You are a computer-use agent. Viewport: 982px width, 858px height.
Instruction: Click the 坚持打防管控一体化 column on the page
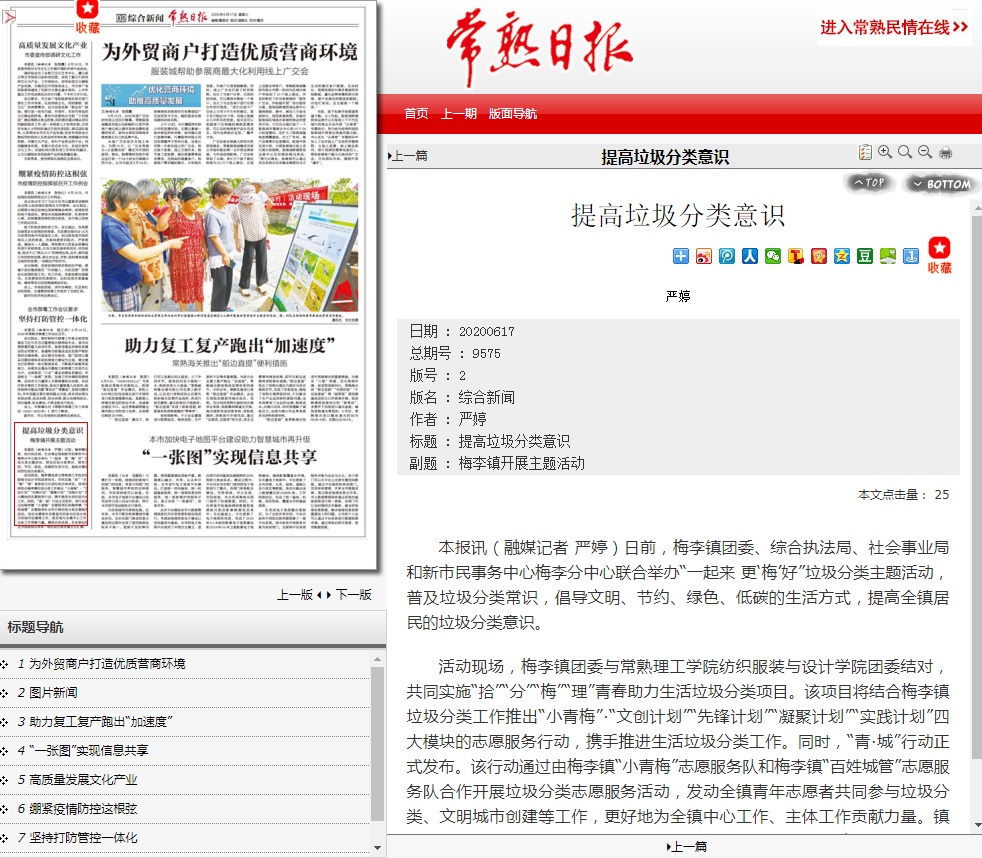click(x=53, y=362)
